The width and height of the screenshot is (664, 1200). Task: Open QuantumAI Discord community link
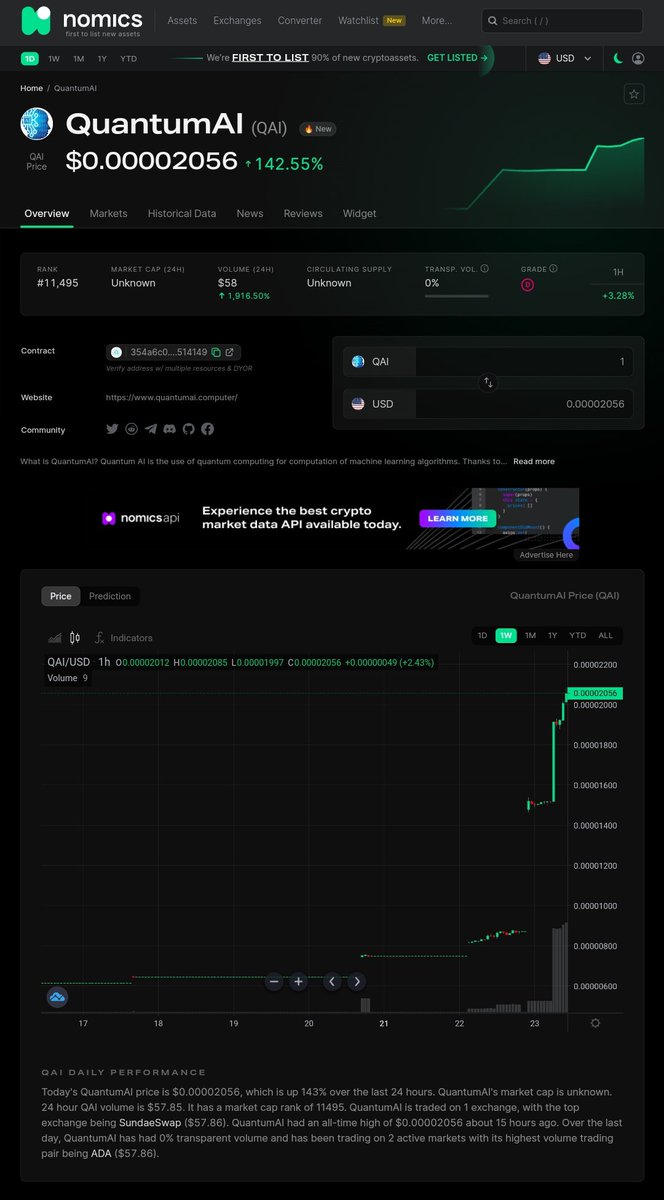click(x=170, y=429)
